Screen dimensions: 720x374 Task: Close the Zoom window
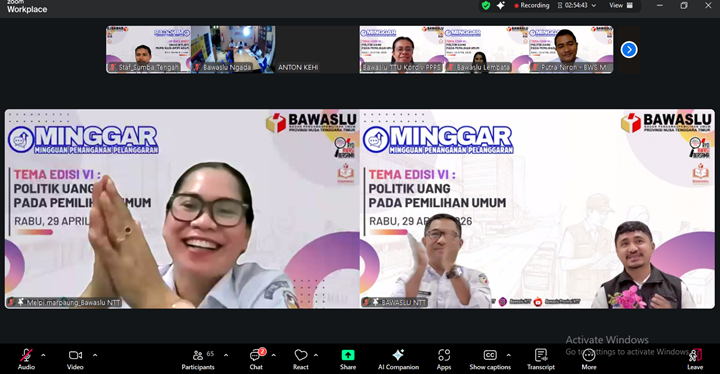pyautogui.click(x=708, y=6)
